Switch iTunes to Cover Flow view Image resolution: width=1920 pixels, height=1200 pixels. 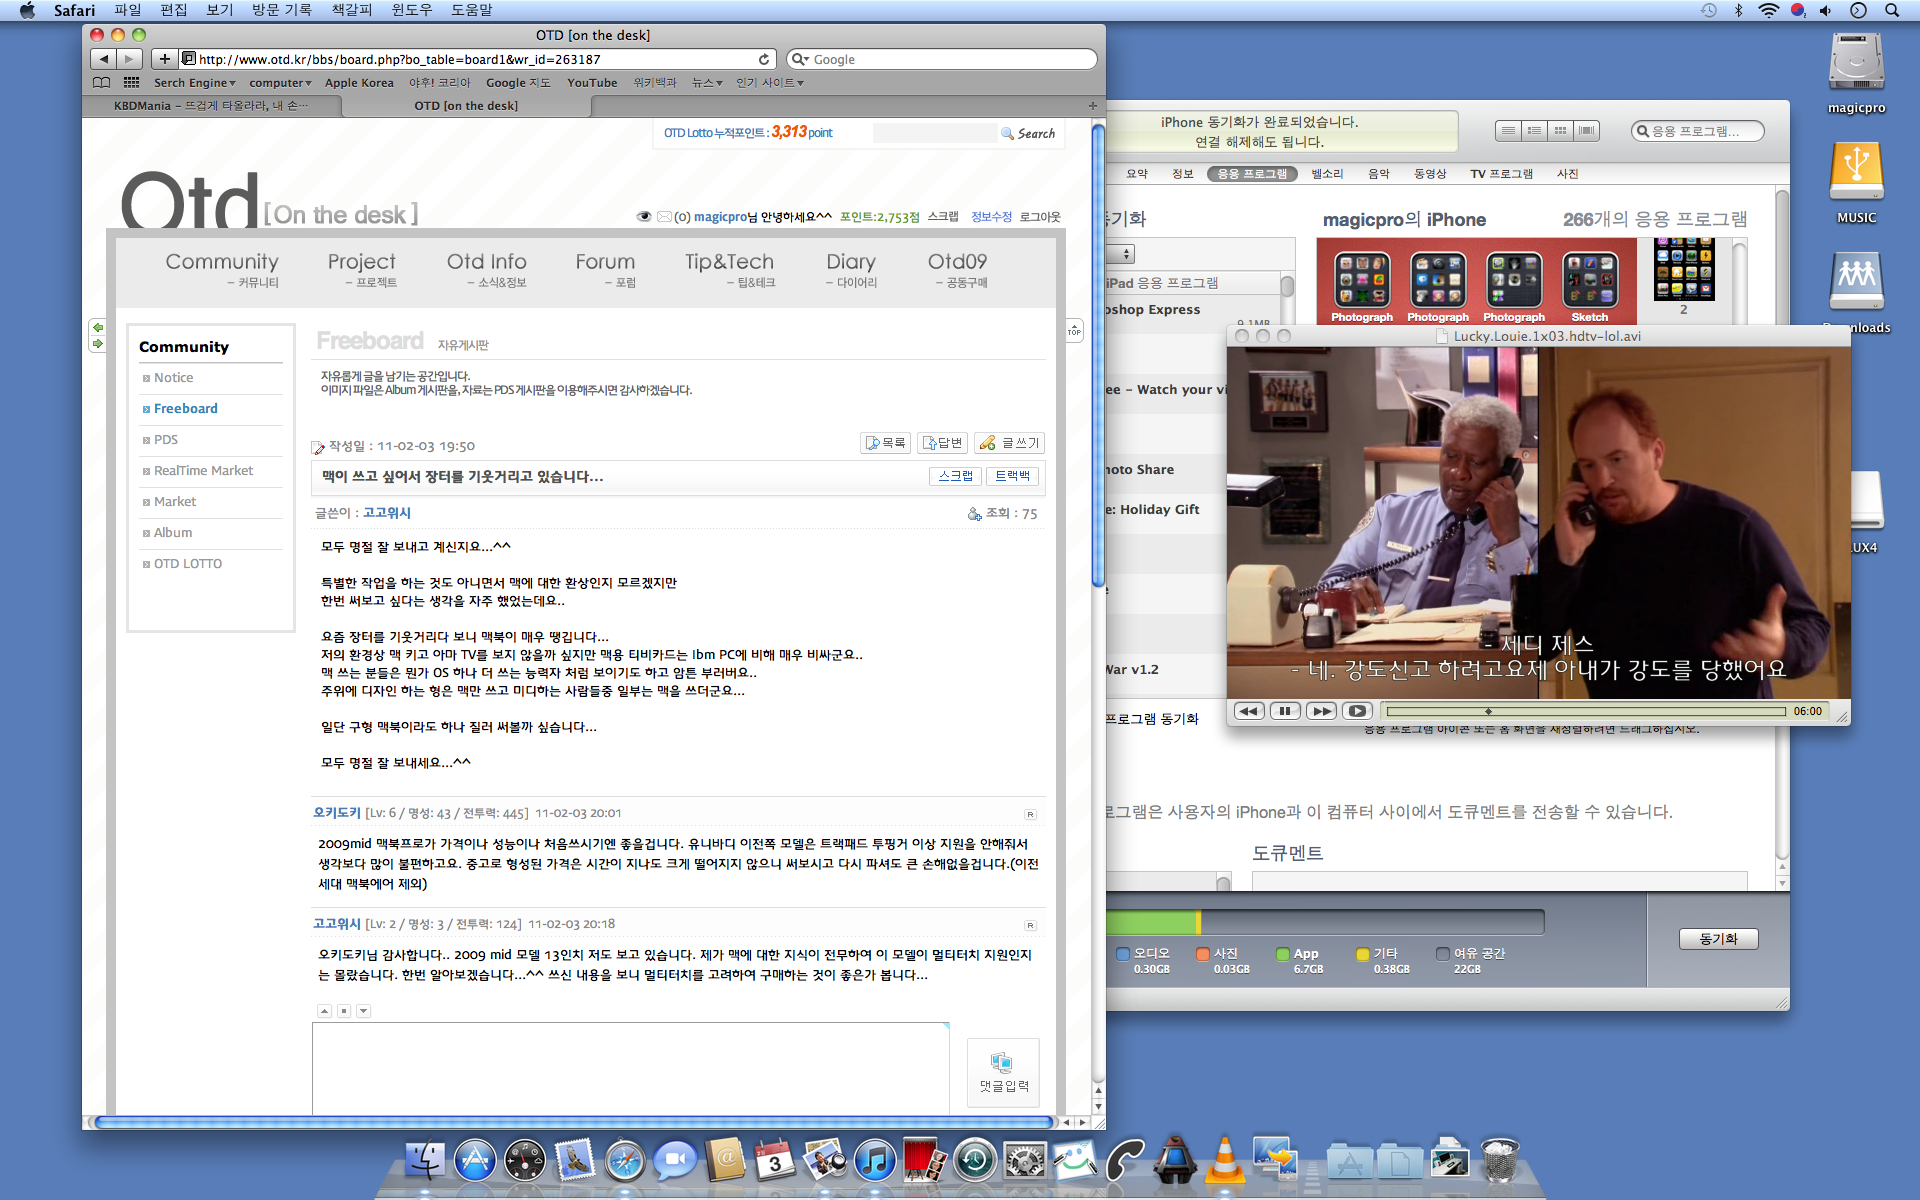[x=1586, y=131]
